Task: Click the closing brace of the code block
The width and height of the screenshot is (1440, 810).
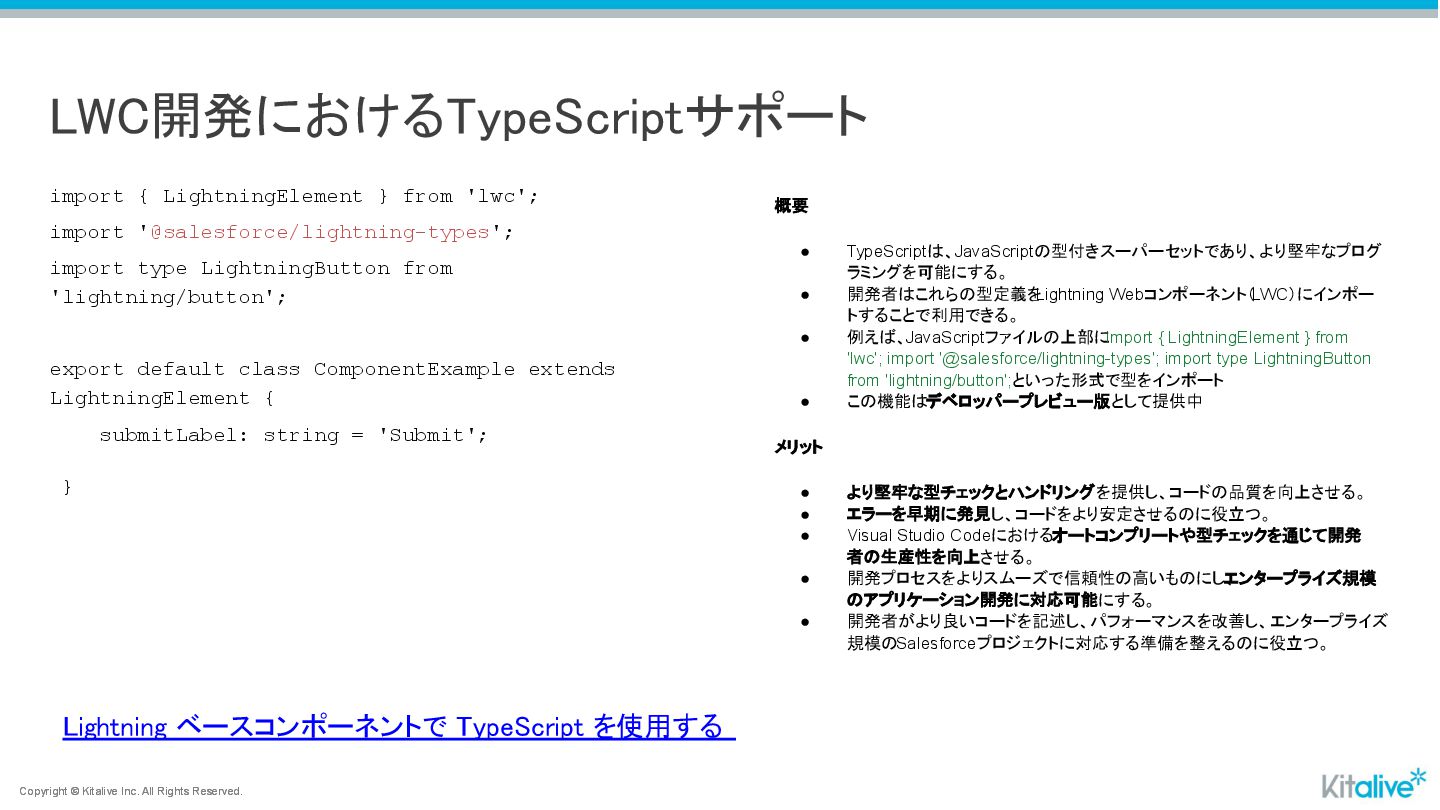Action: click(68, 487)
